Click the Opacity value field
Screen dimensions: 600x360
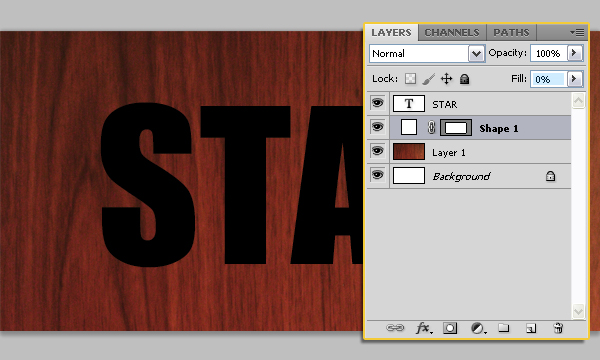coord(549,54)
